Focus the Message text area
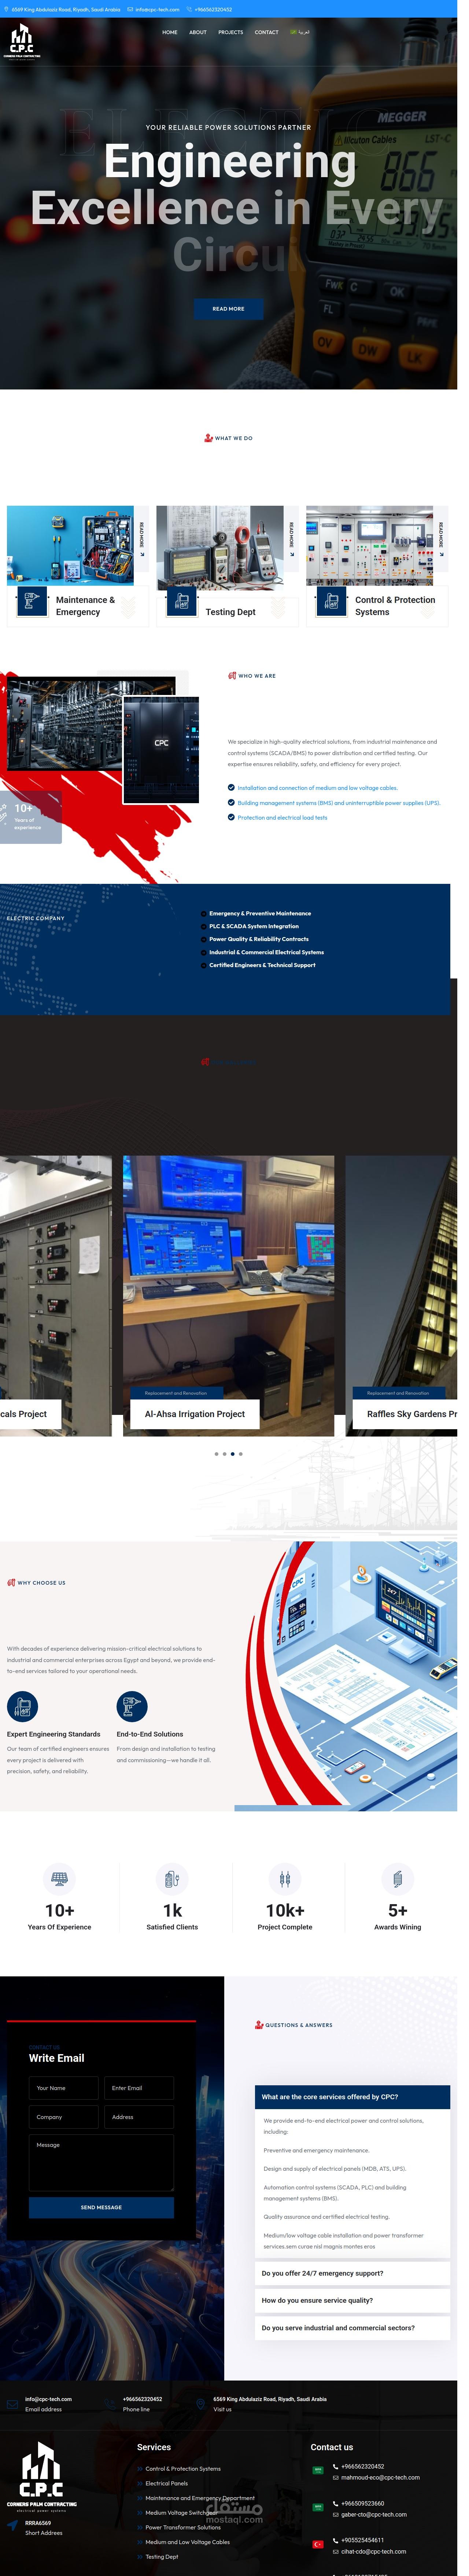The width and height of the screenshot is (469, 2576). (x=101, y=2163)
